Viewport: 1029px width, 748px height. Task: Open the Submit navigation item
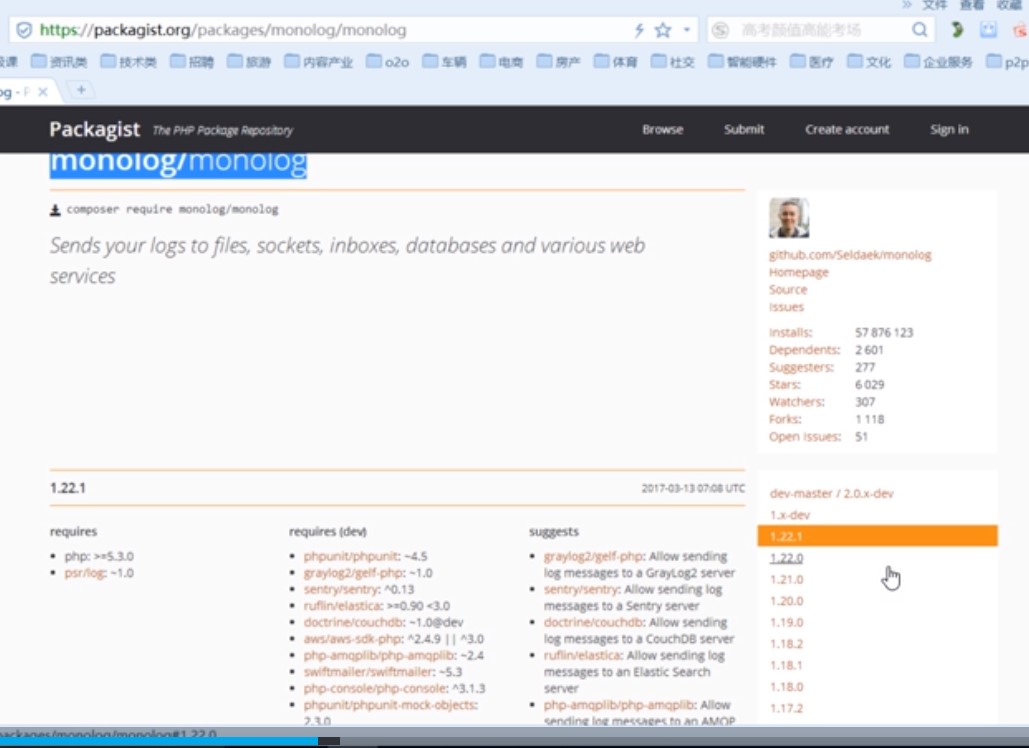pos(744,129)
